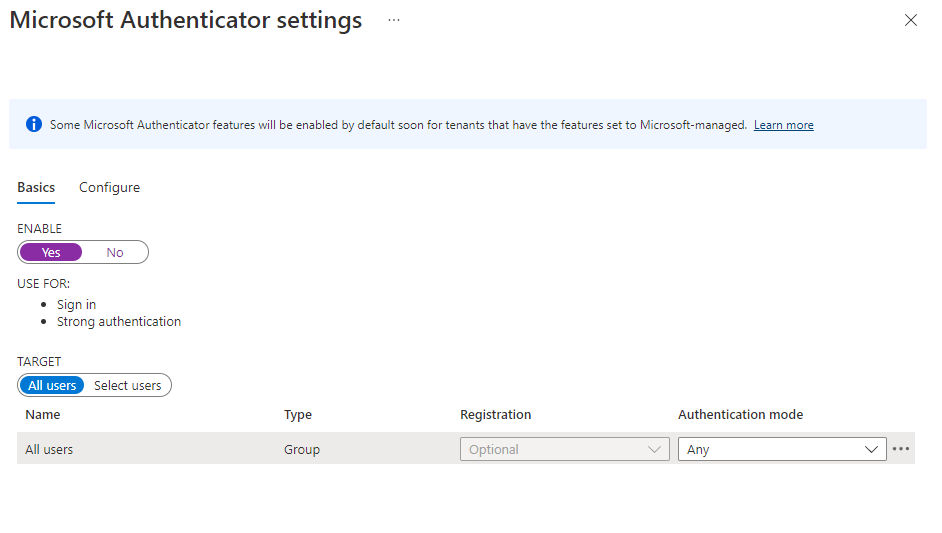Set the Enable toggle to Yes
Image resolution: width=942 pixels, height=533 pixels.
click(51, 252)
